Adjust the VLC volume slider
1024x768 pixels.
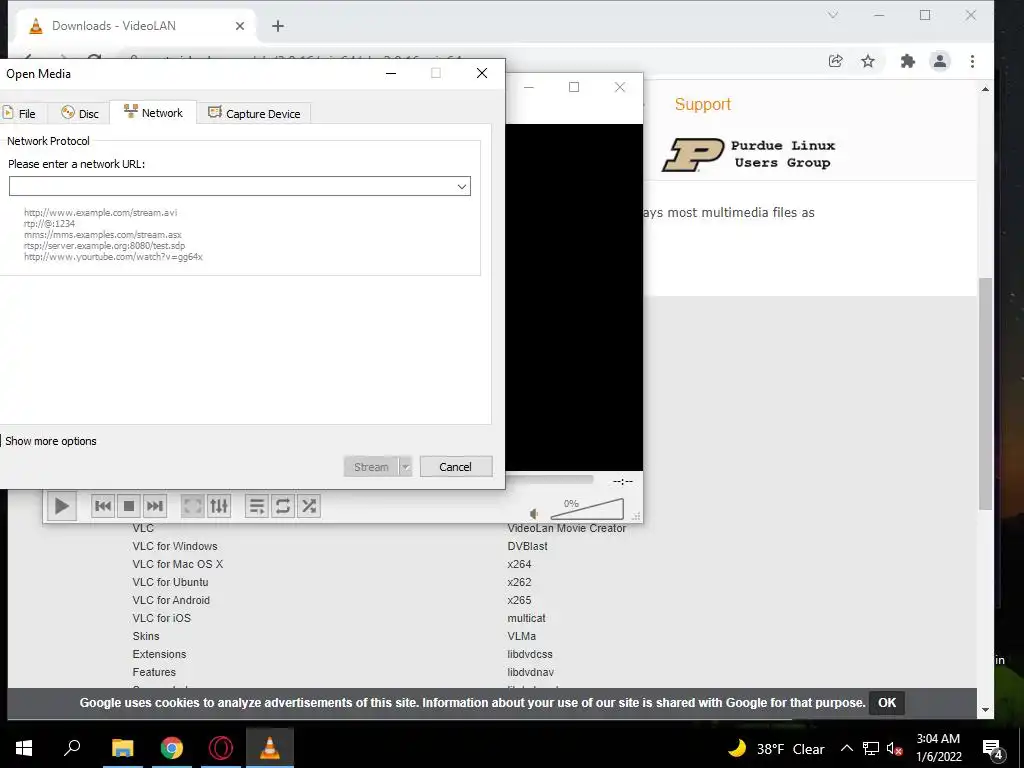point(587,509)
